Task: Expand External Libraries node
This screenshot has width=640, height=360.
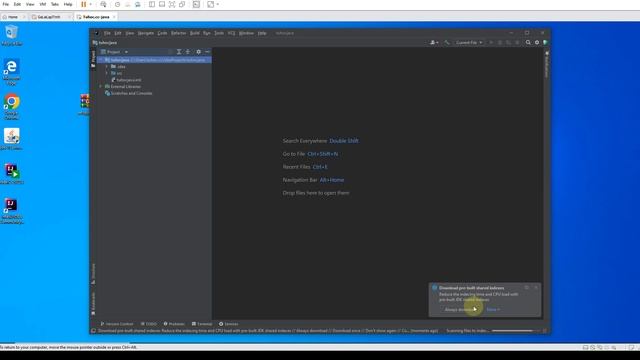Action: click(x=101, y=87)
